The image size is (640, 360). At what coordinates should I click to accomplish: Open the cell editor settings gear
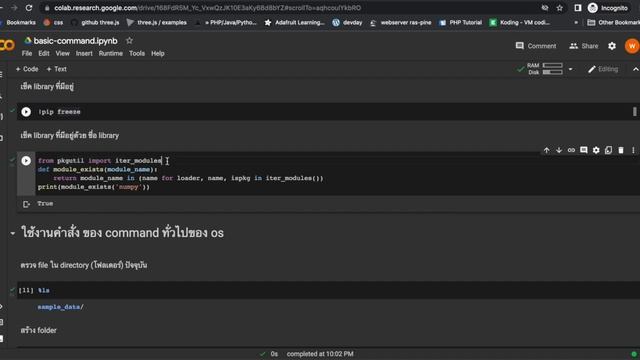pyautogui.click(x=596, y=150)
